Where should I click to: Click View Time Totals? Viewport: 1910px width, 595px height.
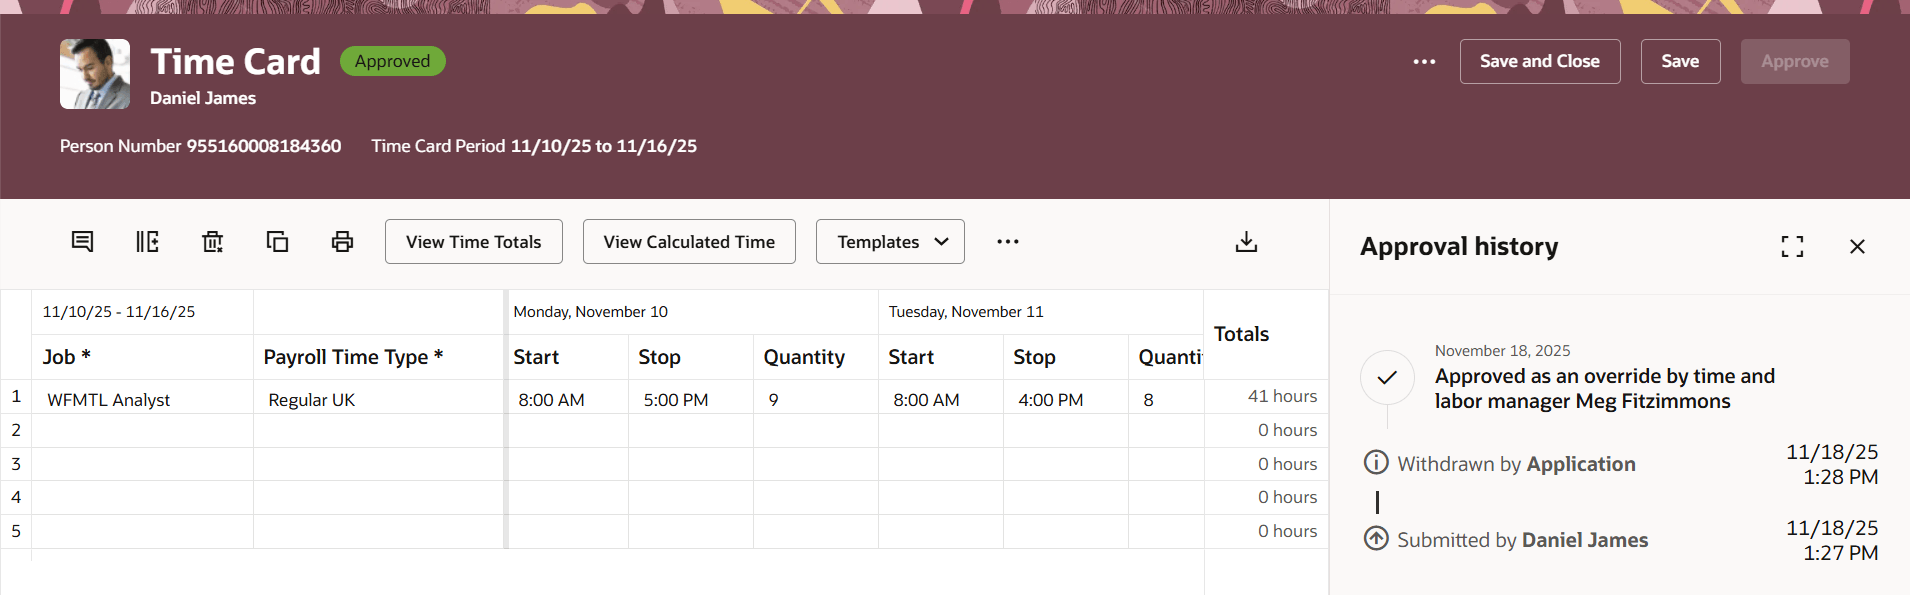pos(473,241)
